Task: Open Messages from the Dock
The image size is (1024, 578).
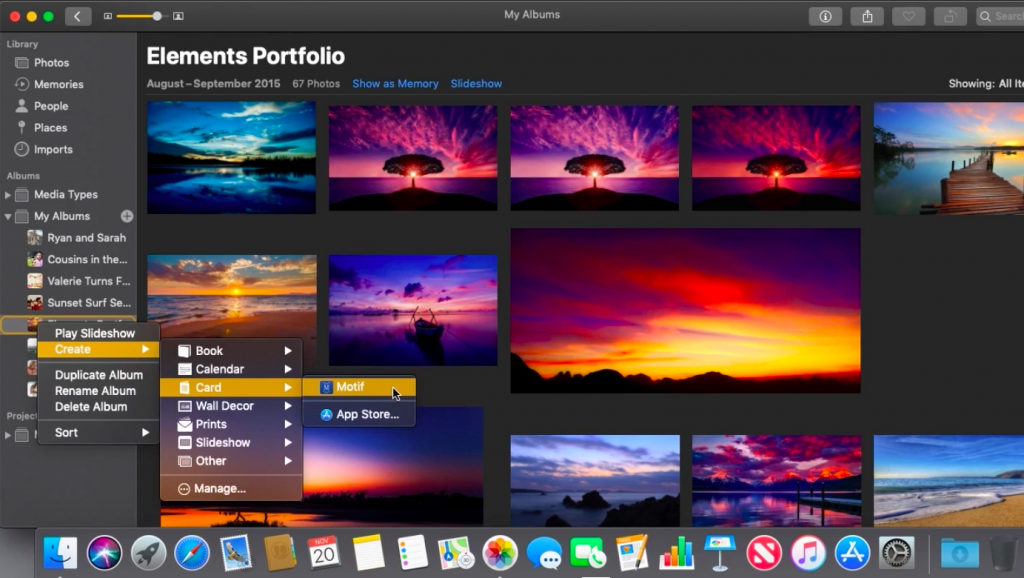Action: [x=544, y=553]
